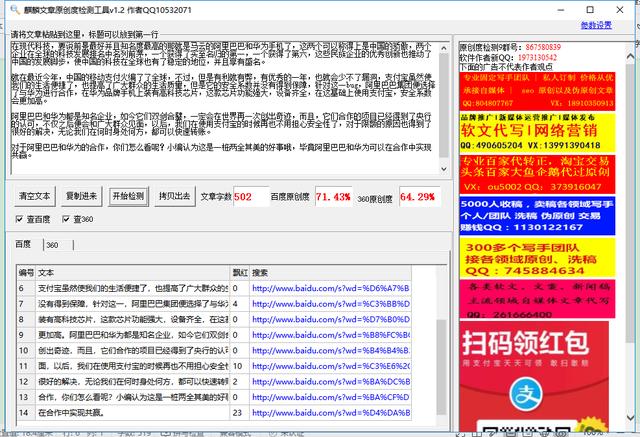Click the ad panel scroll up arrow
The image size is (640, 437).
(x=630, y=56)
